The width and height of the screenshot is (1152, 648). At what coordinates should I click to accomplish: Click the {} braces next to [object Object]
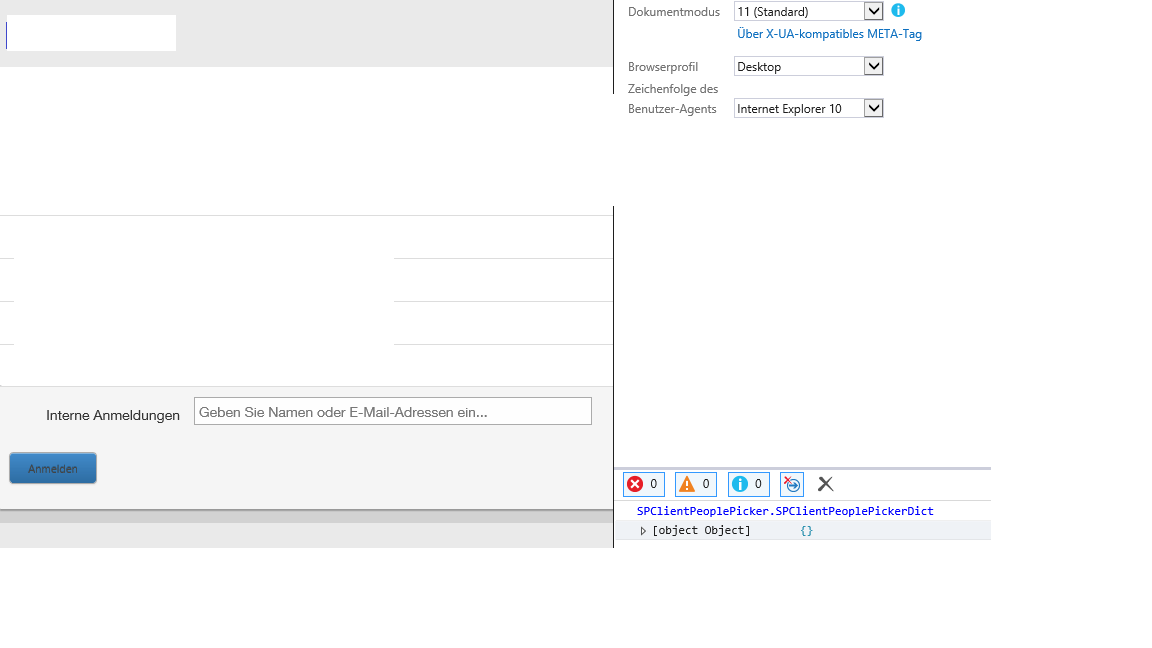point(806,530)
